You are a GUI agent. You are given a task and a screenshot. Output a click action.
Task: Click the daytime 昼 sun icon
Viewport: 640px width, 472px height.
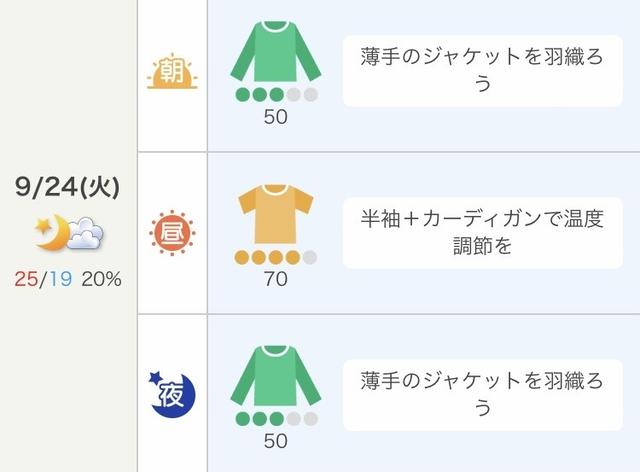[172, 232]
